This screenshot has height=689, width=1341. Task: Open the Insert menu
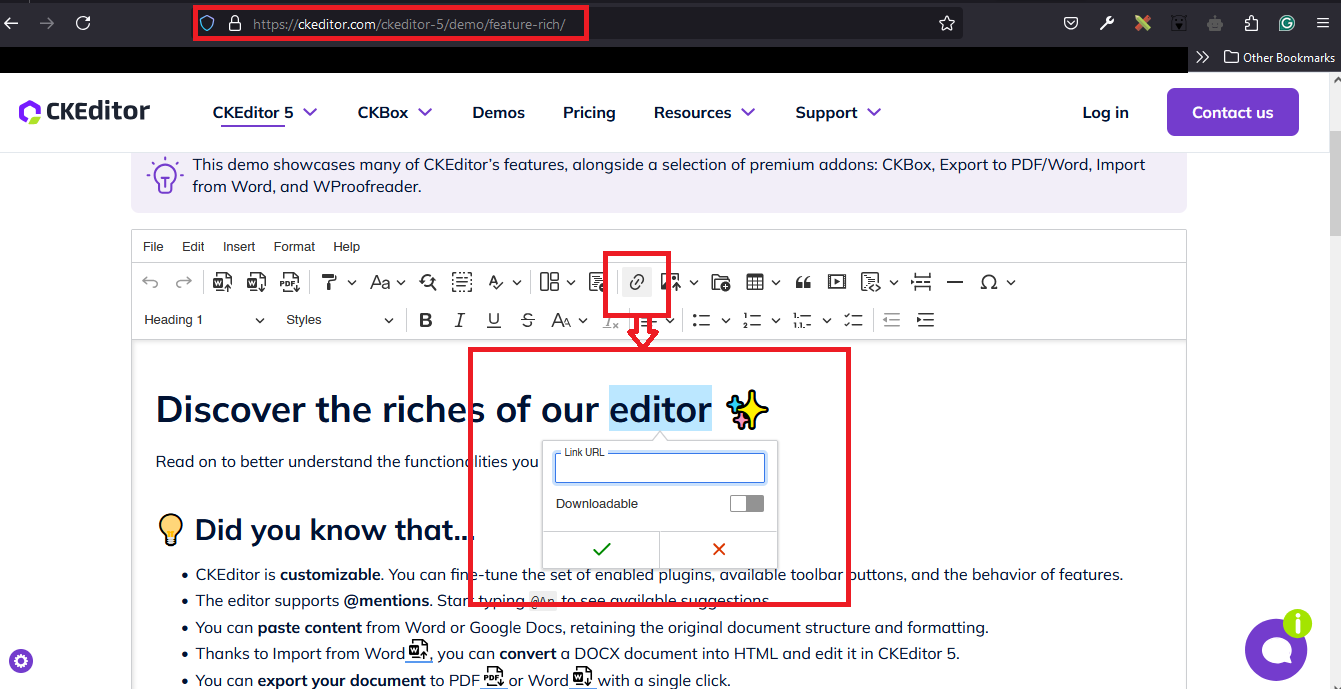click(239, 247)
